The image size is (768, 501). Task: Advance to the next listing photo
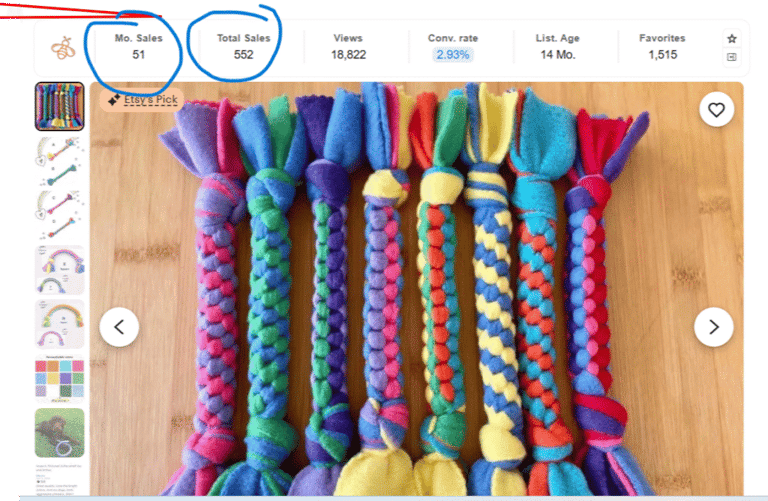coord(714,327)
